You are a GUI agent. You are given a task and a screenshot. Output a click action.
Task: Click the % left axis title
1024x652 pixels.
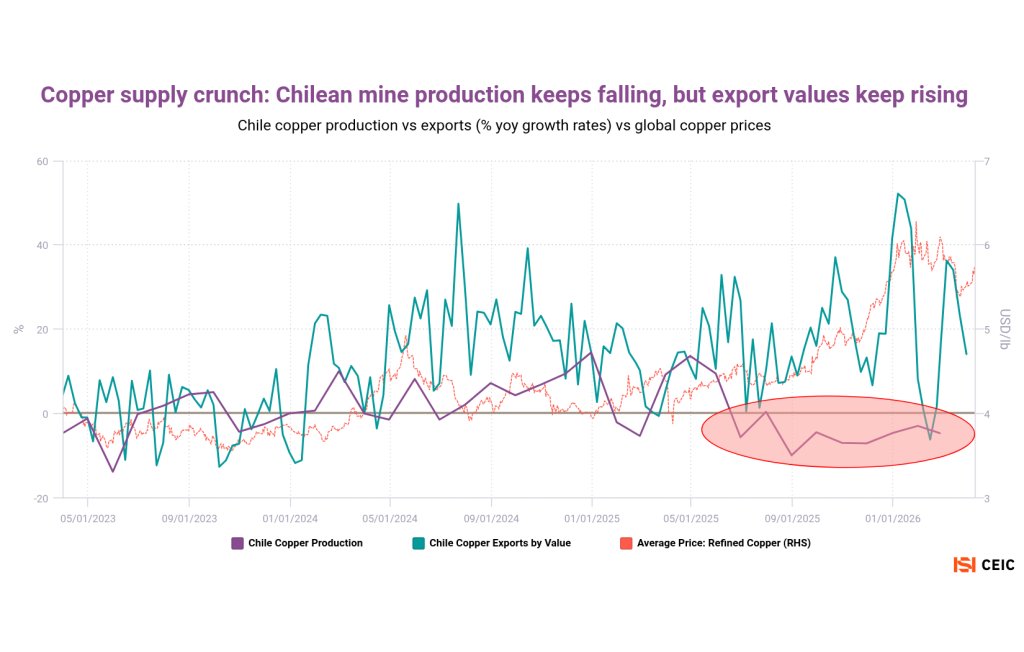click(17, 329)
